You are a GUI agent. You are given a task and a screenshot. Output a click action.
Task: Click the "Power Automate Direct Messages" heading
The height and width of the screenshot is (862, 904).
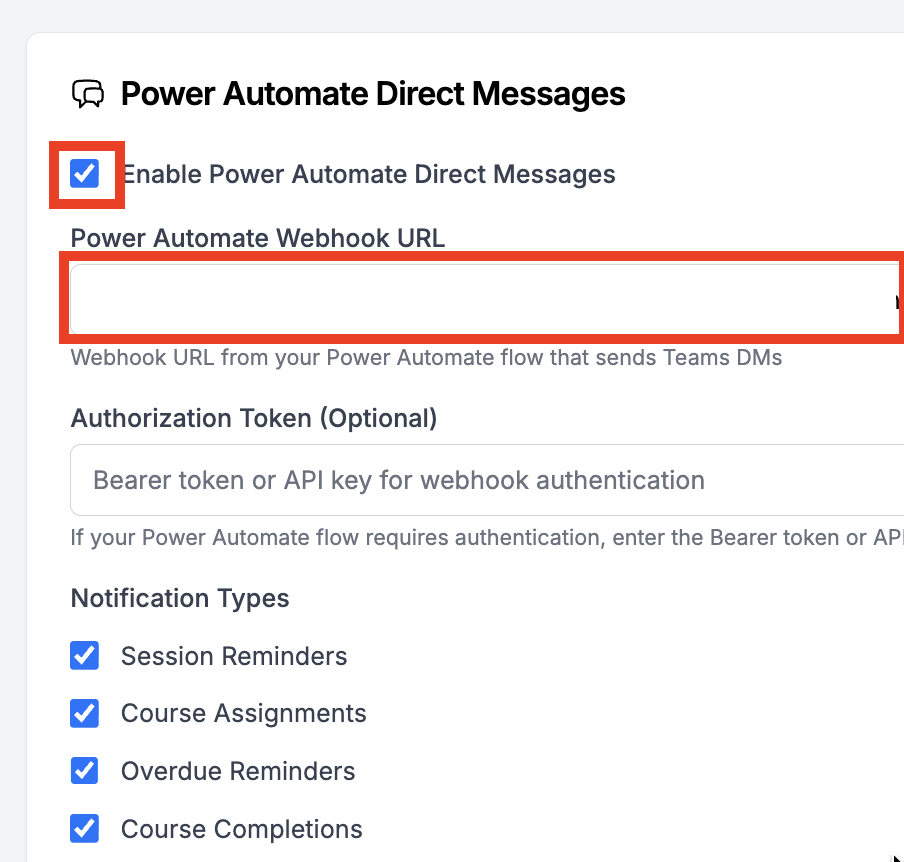click(x=373, y=94)
